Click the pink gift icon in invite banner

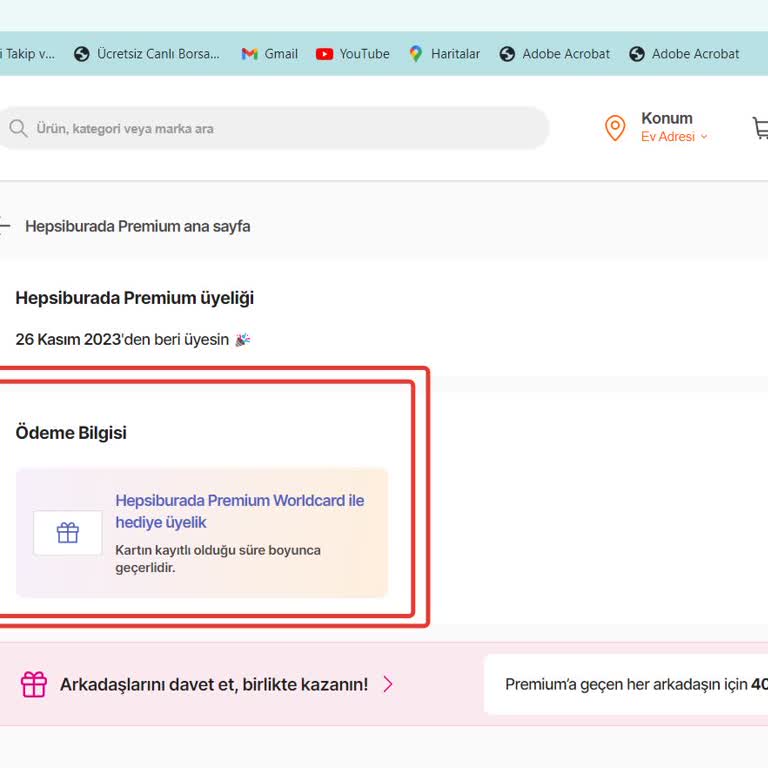point(34,684)
